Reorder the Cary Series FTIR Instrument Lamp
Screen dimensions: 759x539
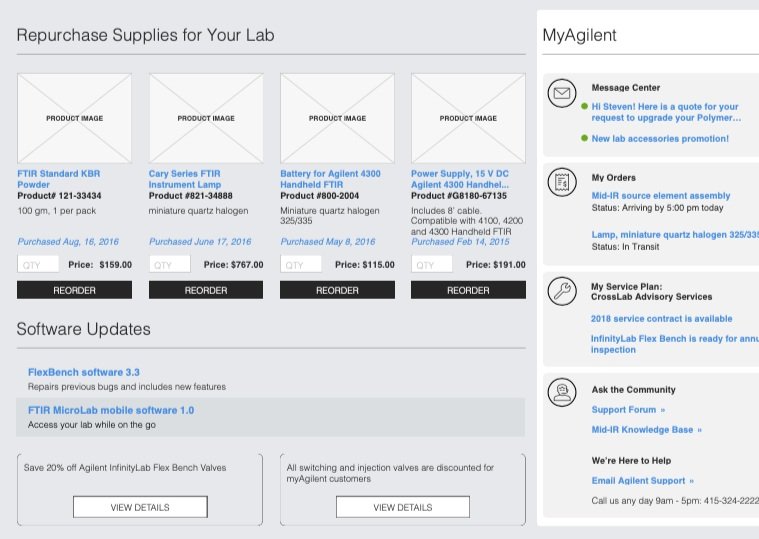pos(206,290)
